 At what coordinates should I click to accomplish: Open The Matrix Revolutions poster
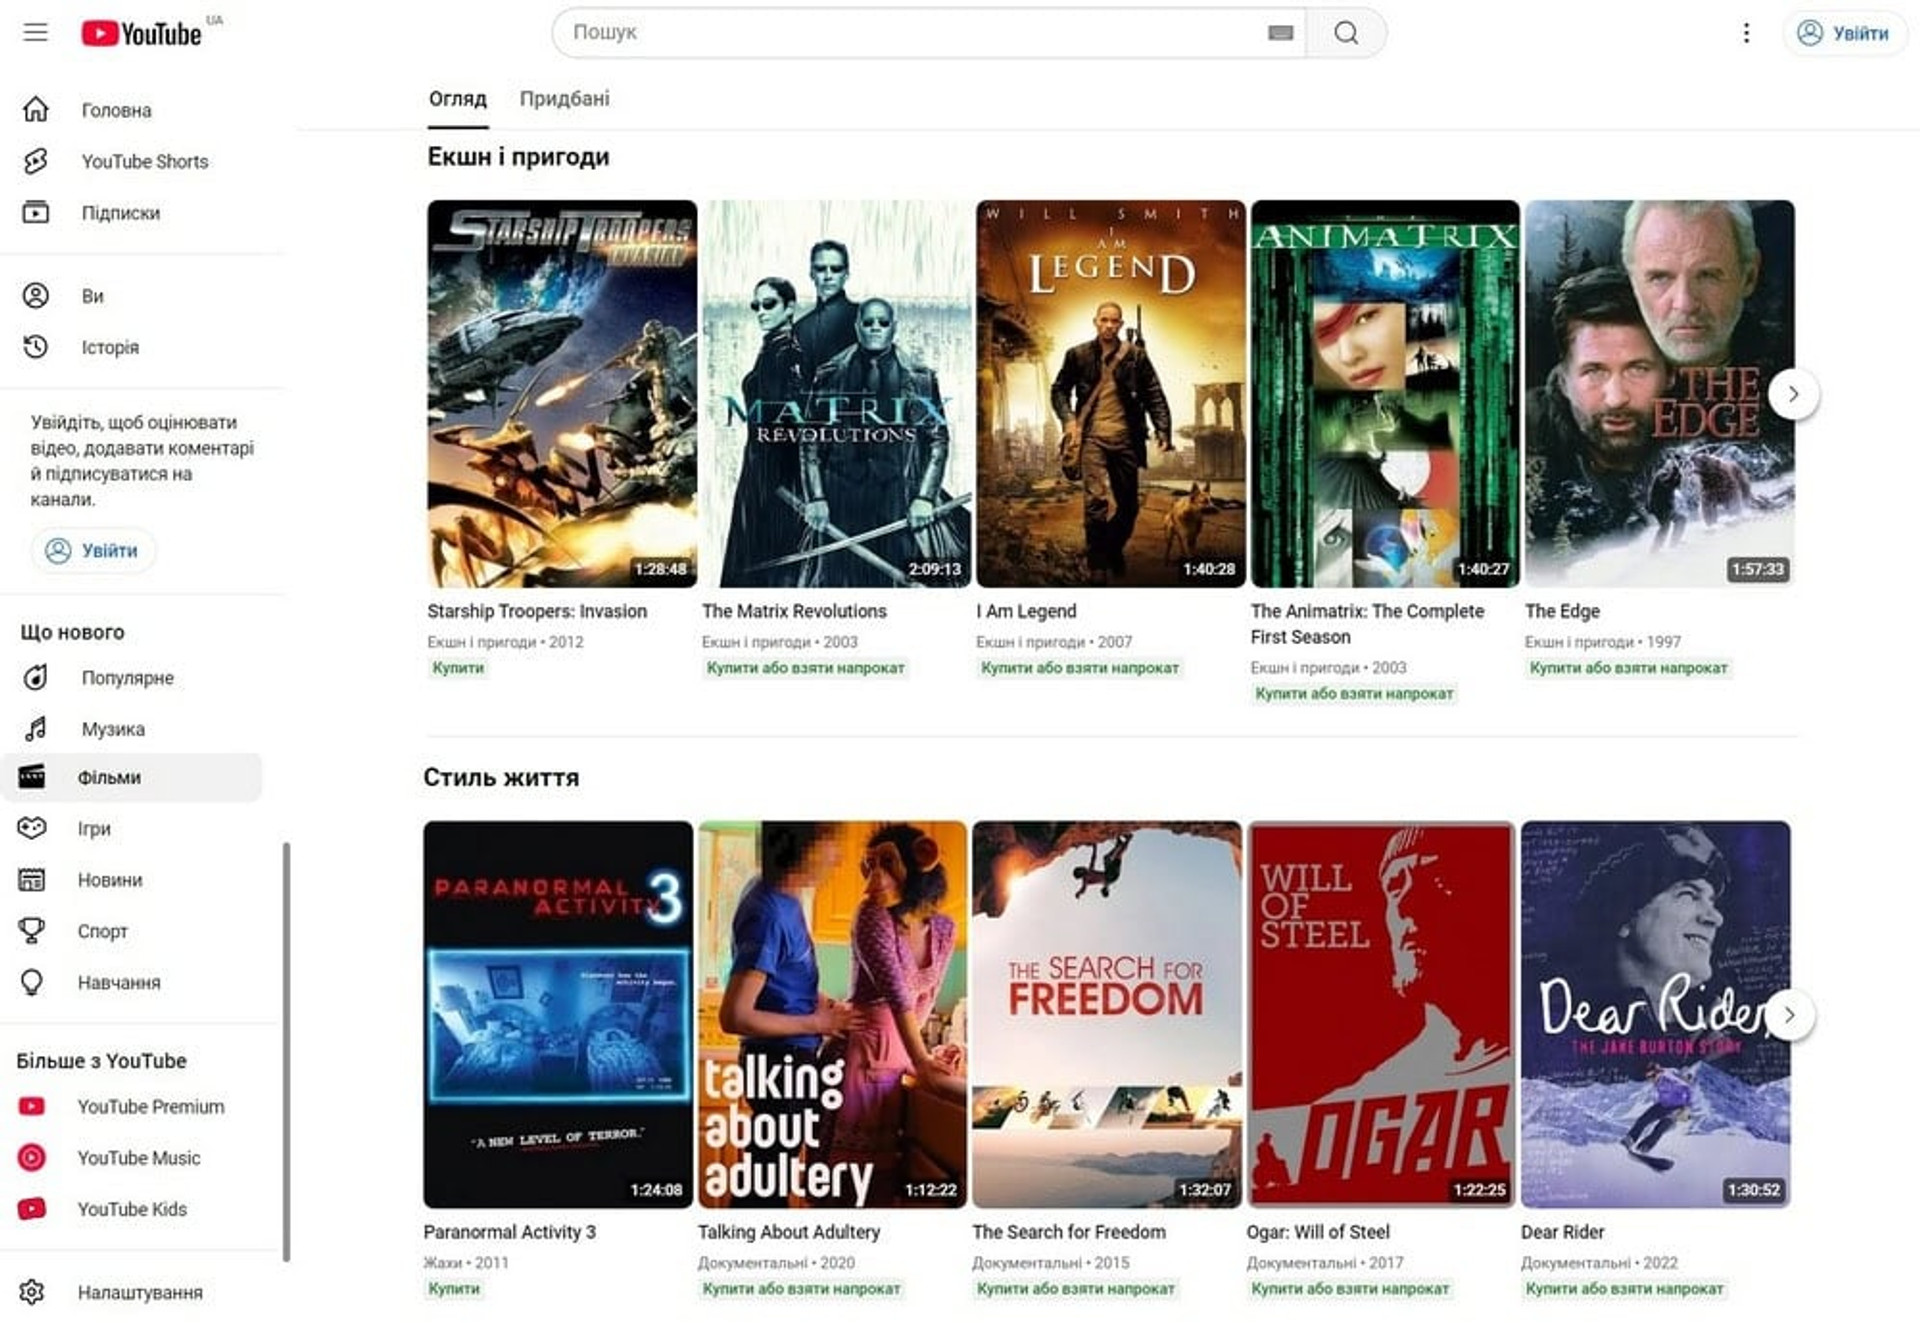[836, 393]
